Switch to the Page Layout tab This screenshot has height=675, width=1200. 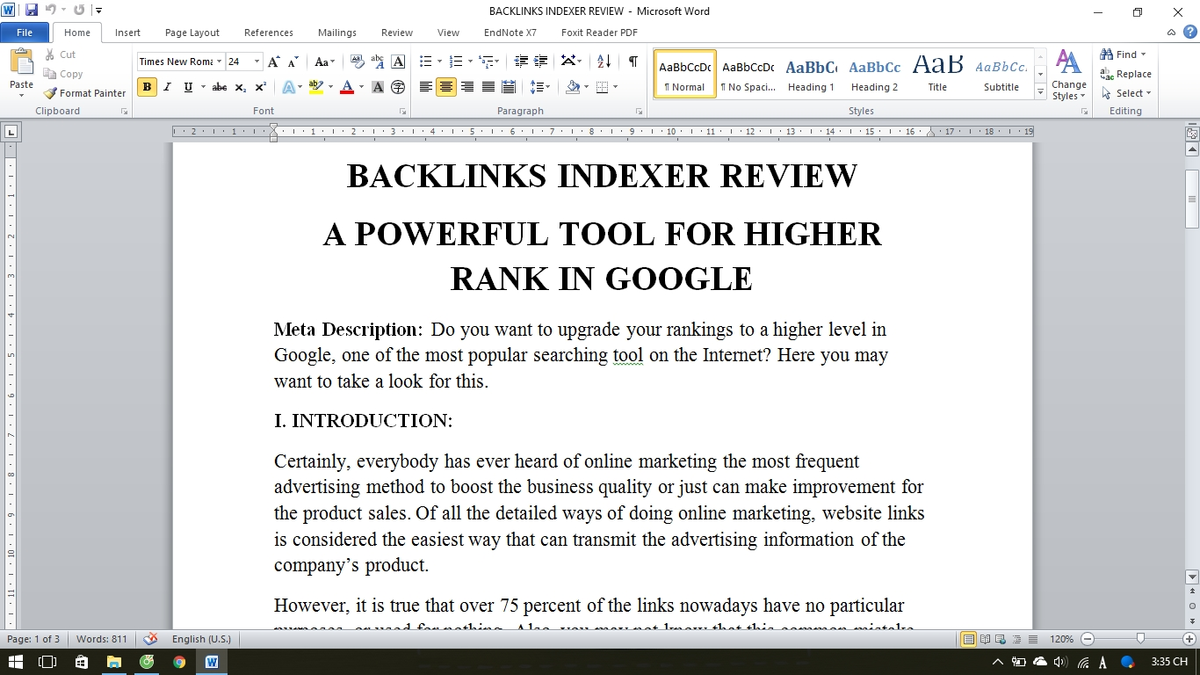click(192, 33)
